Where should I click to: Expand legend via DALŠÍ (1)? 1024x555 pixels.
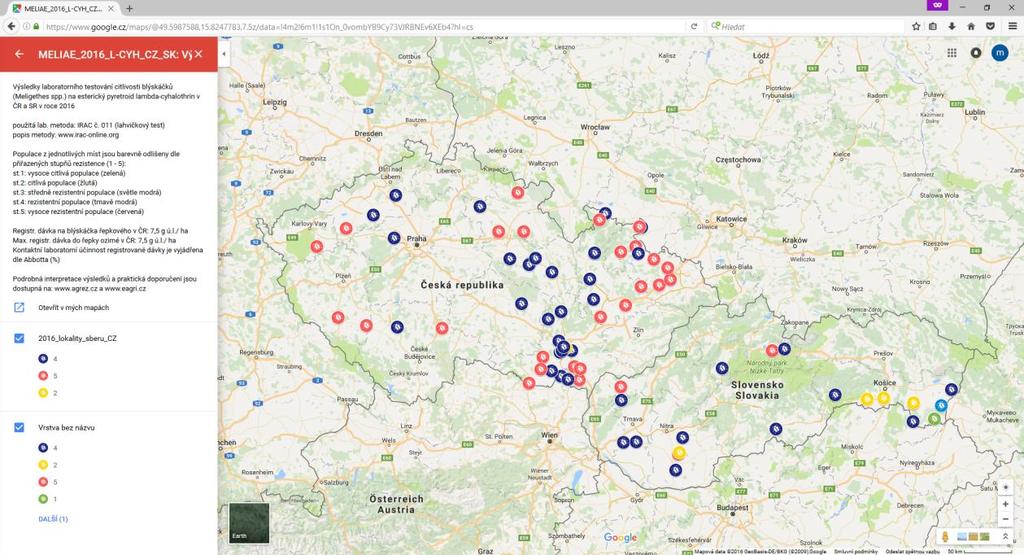coord(53,519)
